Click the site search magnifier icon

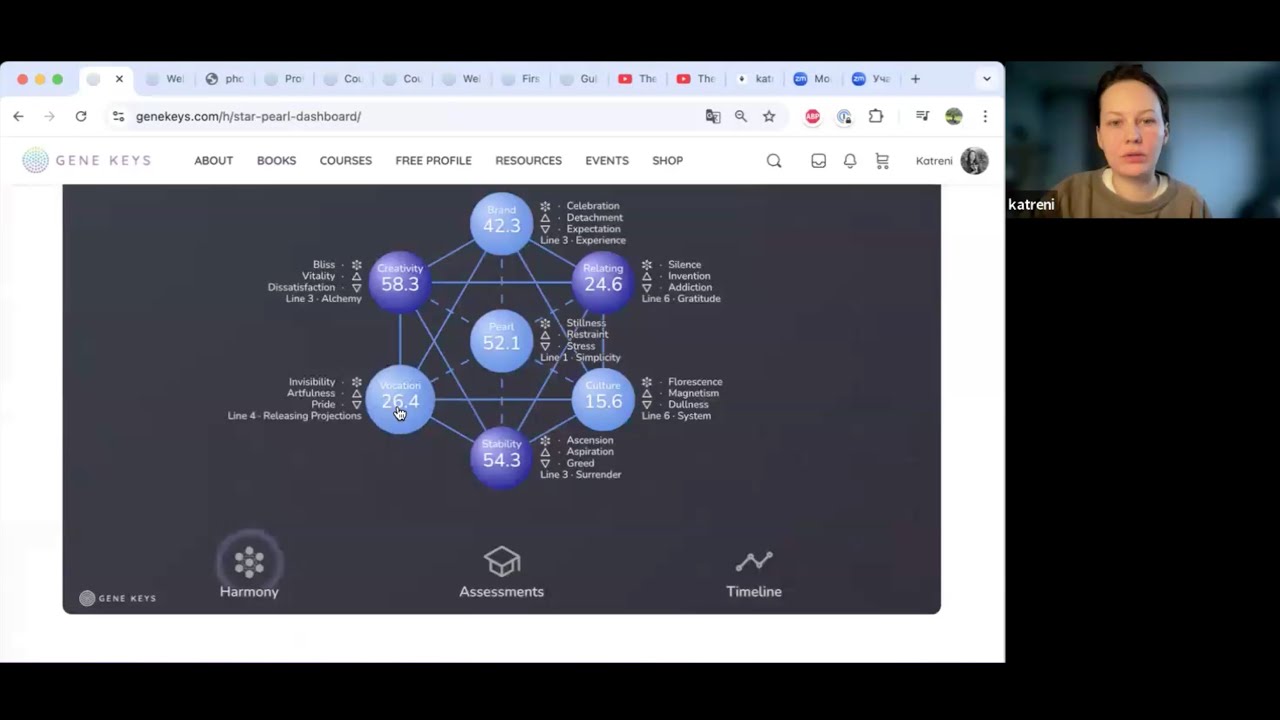(774, 161)
